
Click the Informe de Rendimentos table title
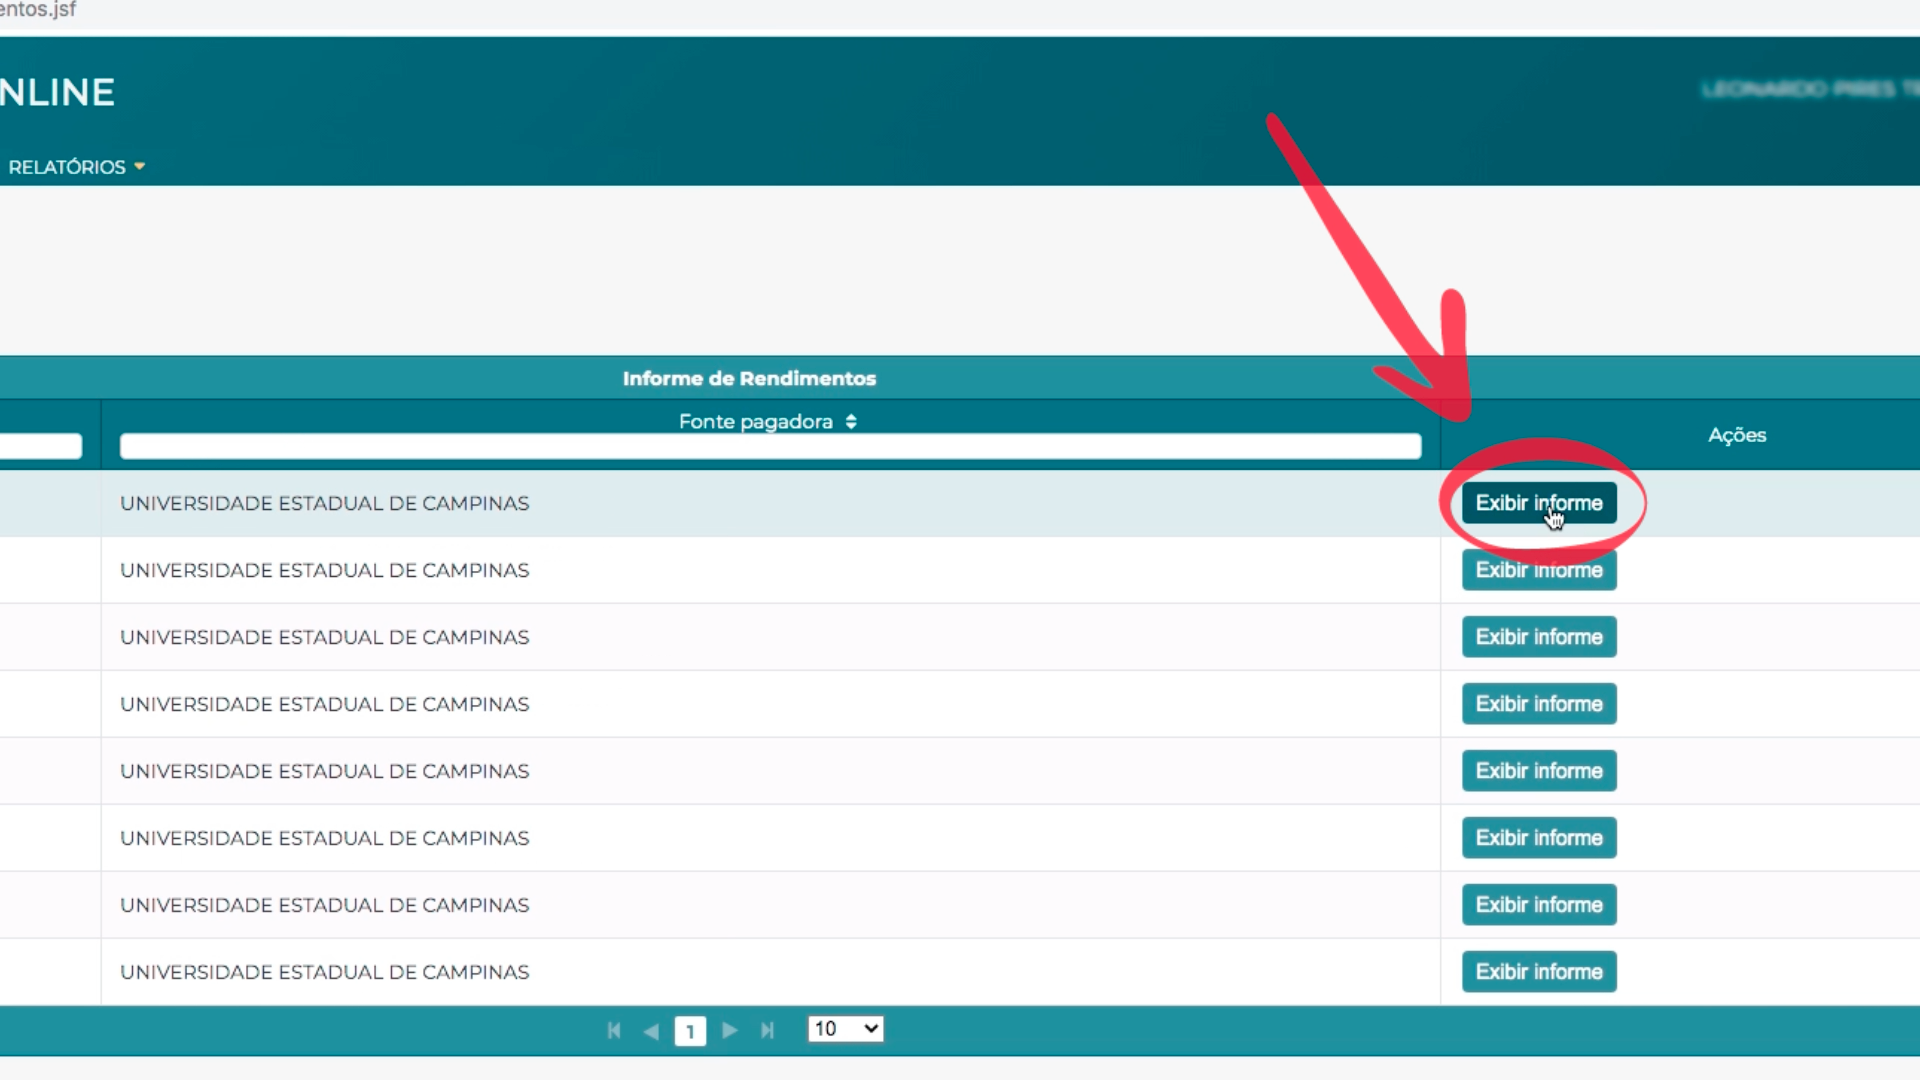tap(749, 378)
